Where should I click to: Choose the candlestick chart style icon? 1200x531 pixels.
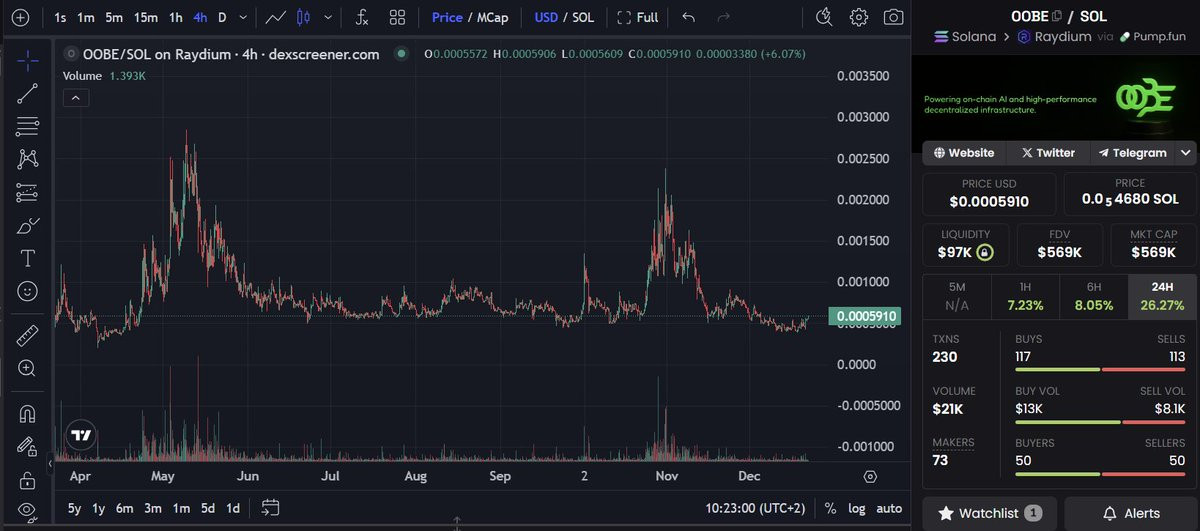click(x=303, y=17)
